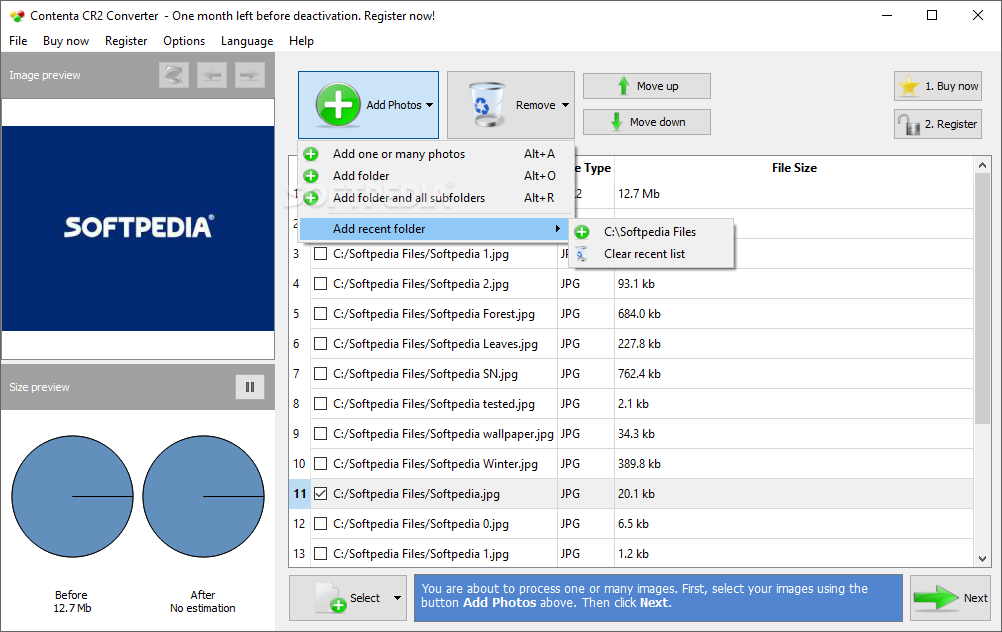Click the 12.7 Mb file size cell

(x=794, y=194)
